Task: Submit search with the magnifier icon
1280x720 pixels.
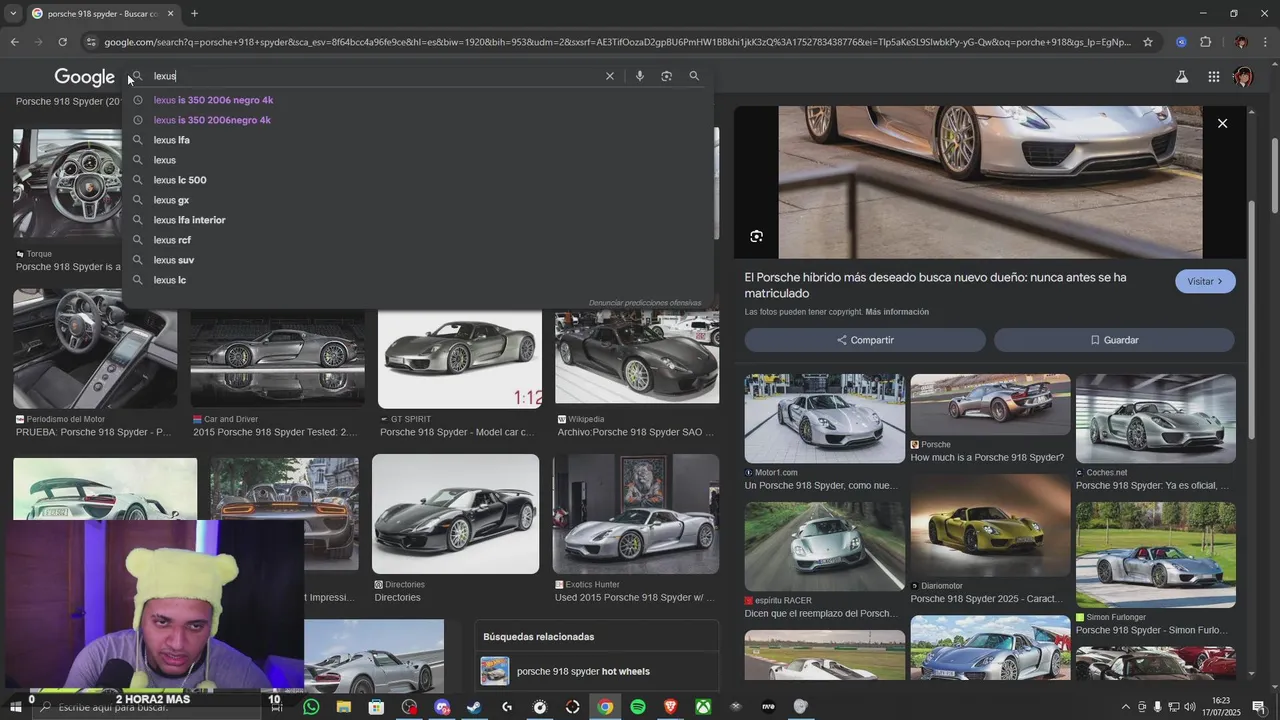Action: click(694, 76)
